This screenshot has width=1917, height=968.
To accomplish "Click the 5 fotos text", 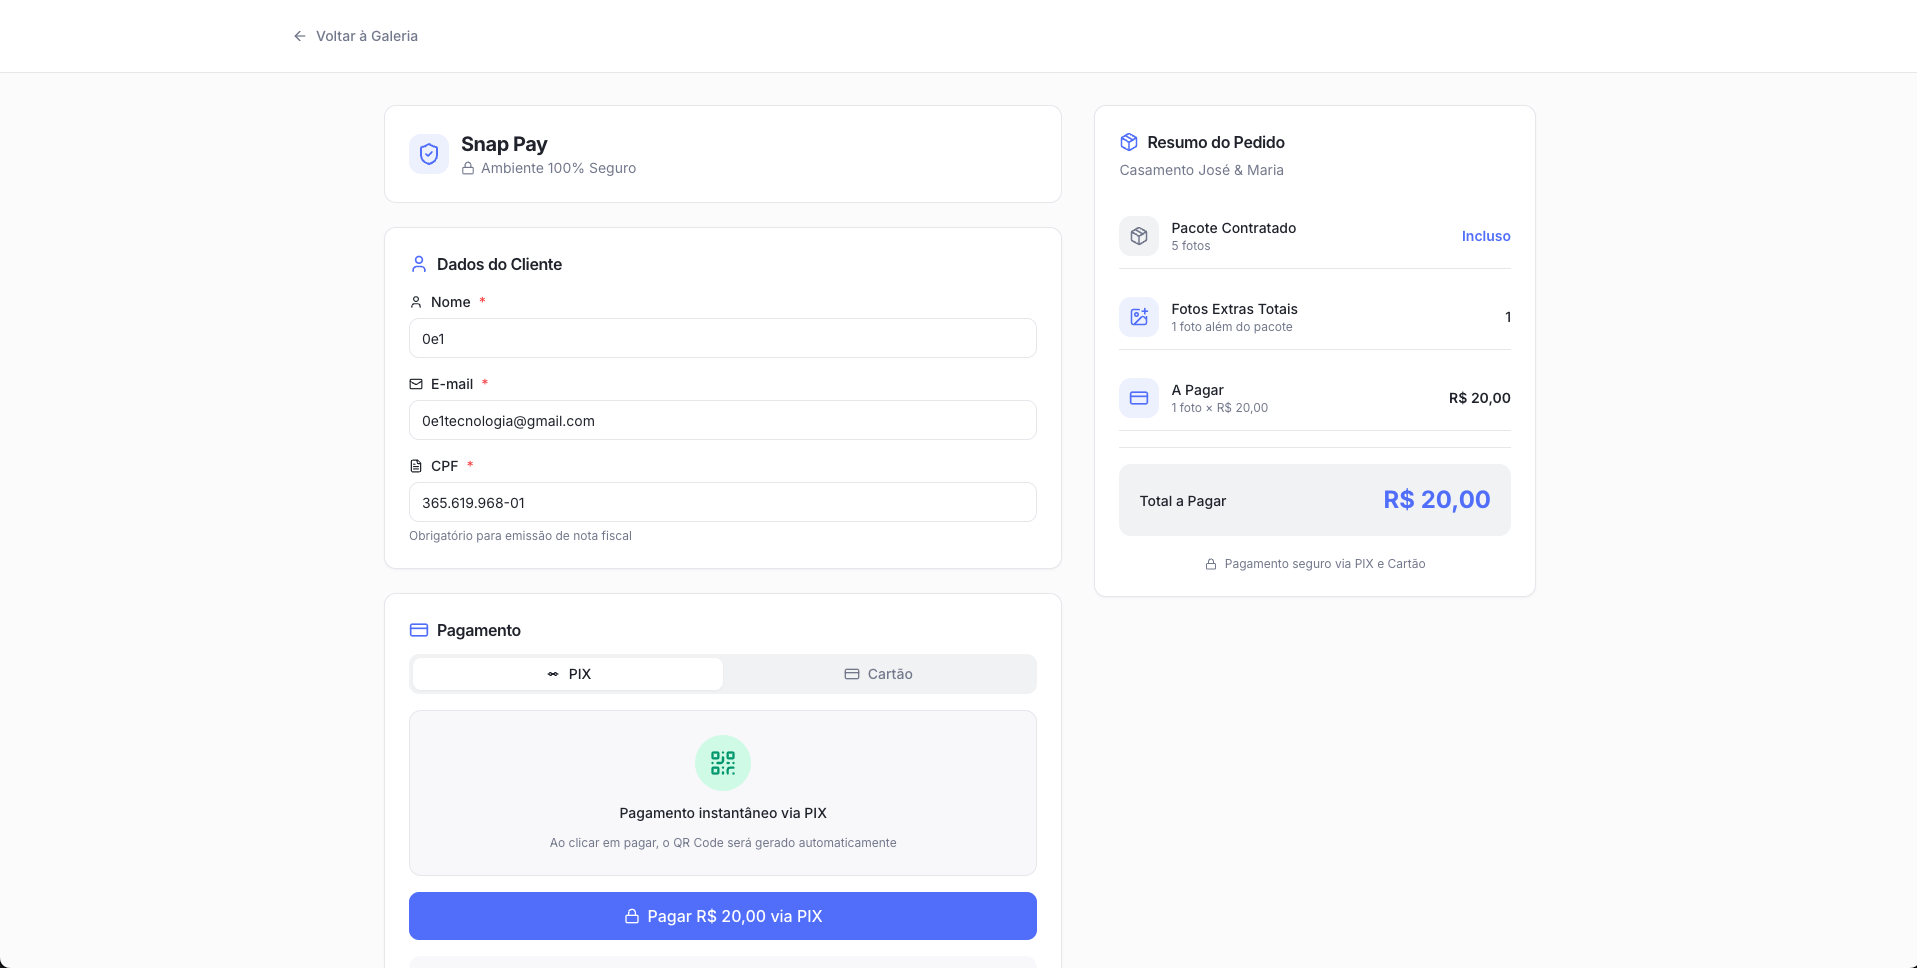I will [1191, 246].
